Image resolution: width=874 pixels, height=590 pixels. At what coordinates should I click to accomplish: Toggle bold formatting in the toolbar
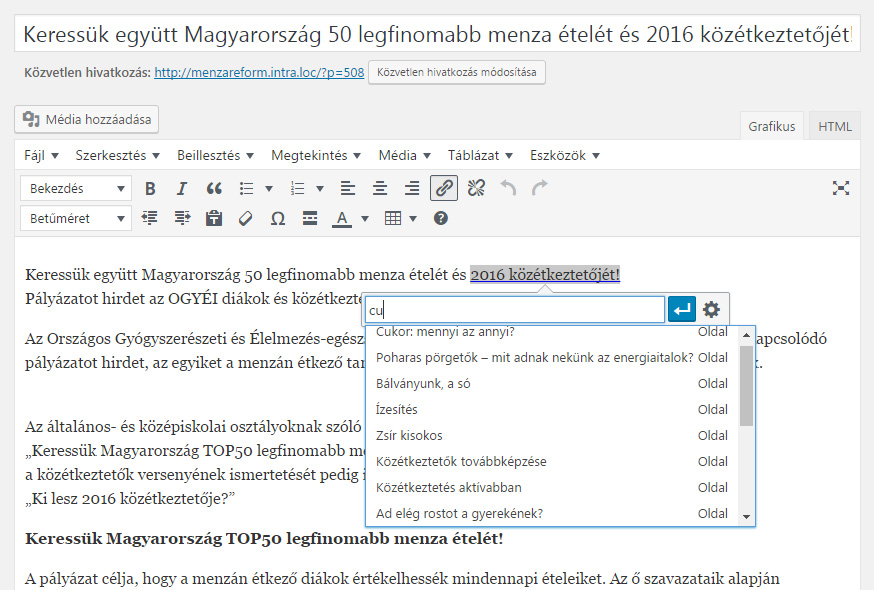[x=150, y=188]
